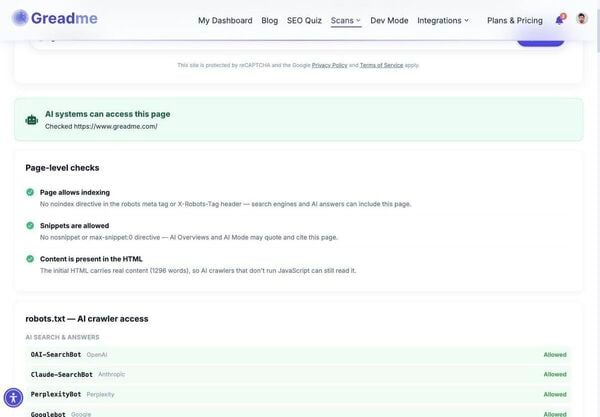Image resolution: width=600 pixels, height=417 pixels.
Task: Click the Greadme brand name
Action: coord(64,18)
